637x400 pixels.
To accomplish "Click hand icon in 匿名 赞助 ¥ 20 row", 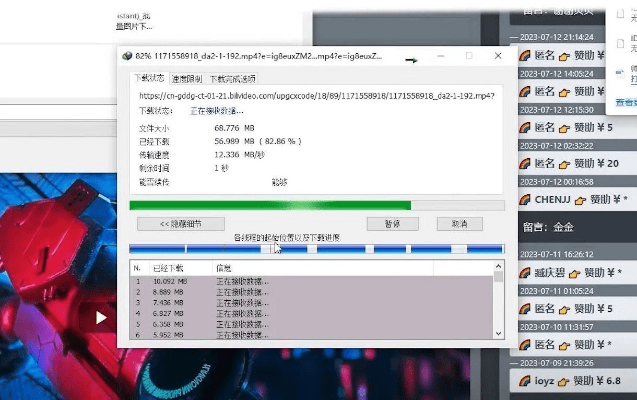I will (x=564, y=164).
